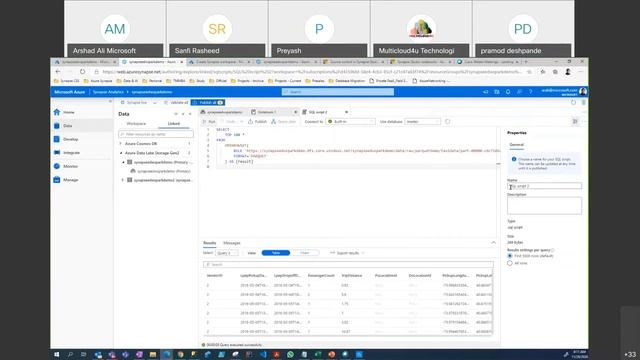
Task: Expand the Azure Cosmos DB node
Action: 120,144
